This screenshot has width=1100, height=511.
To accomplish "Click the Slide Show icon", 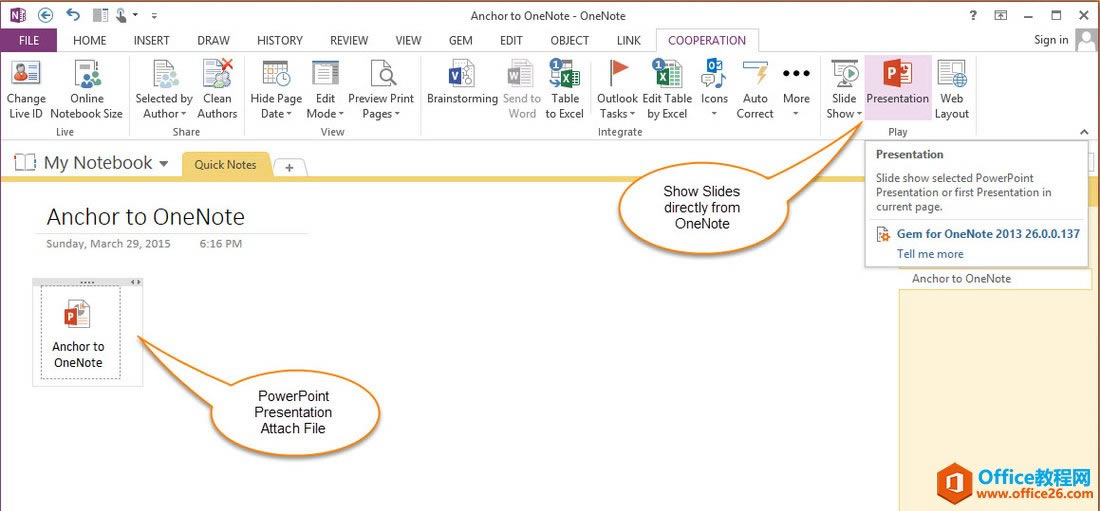I will (x=845, y=74).
